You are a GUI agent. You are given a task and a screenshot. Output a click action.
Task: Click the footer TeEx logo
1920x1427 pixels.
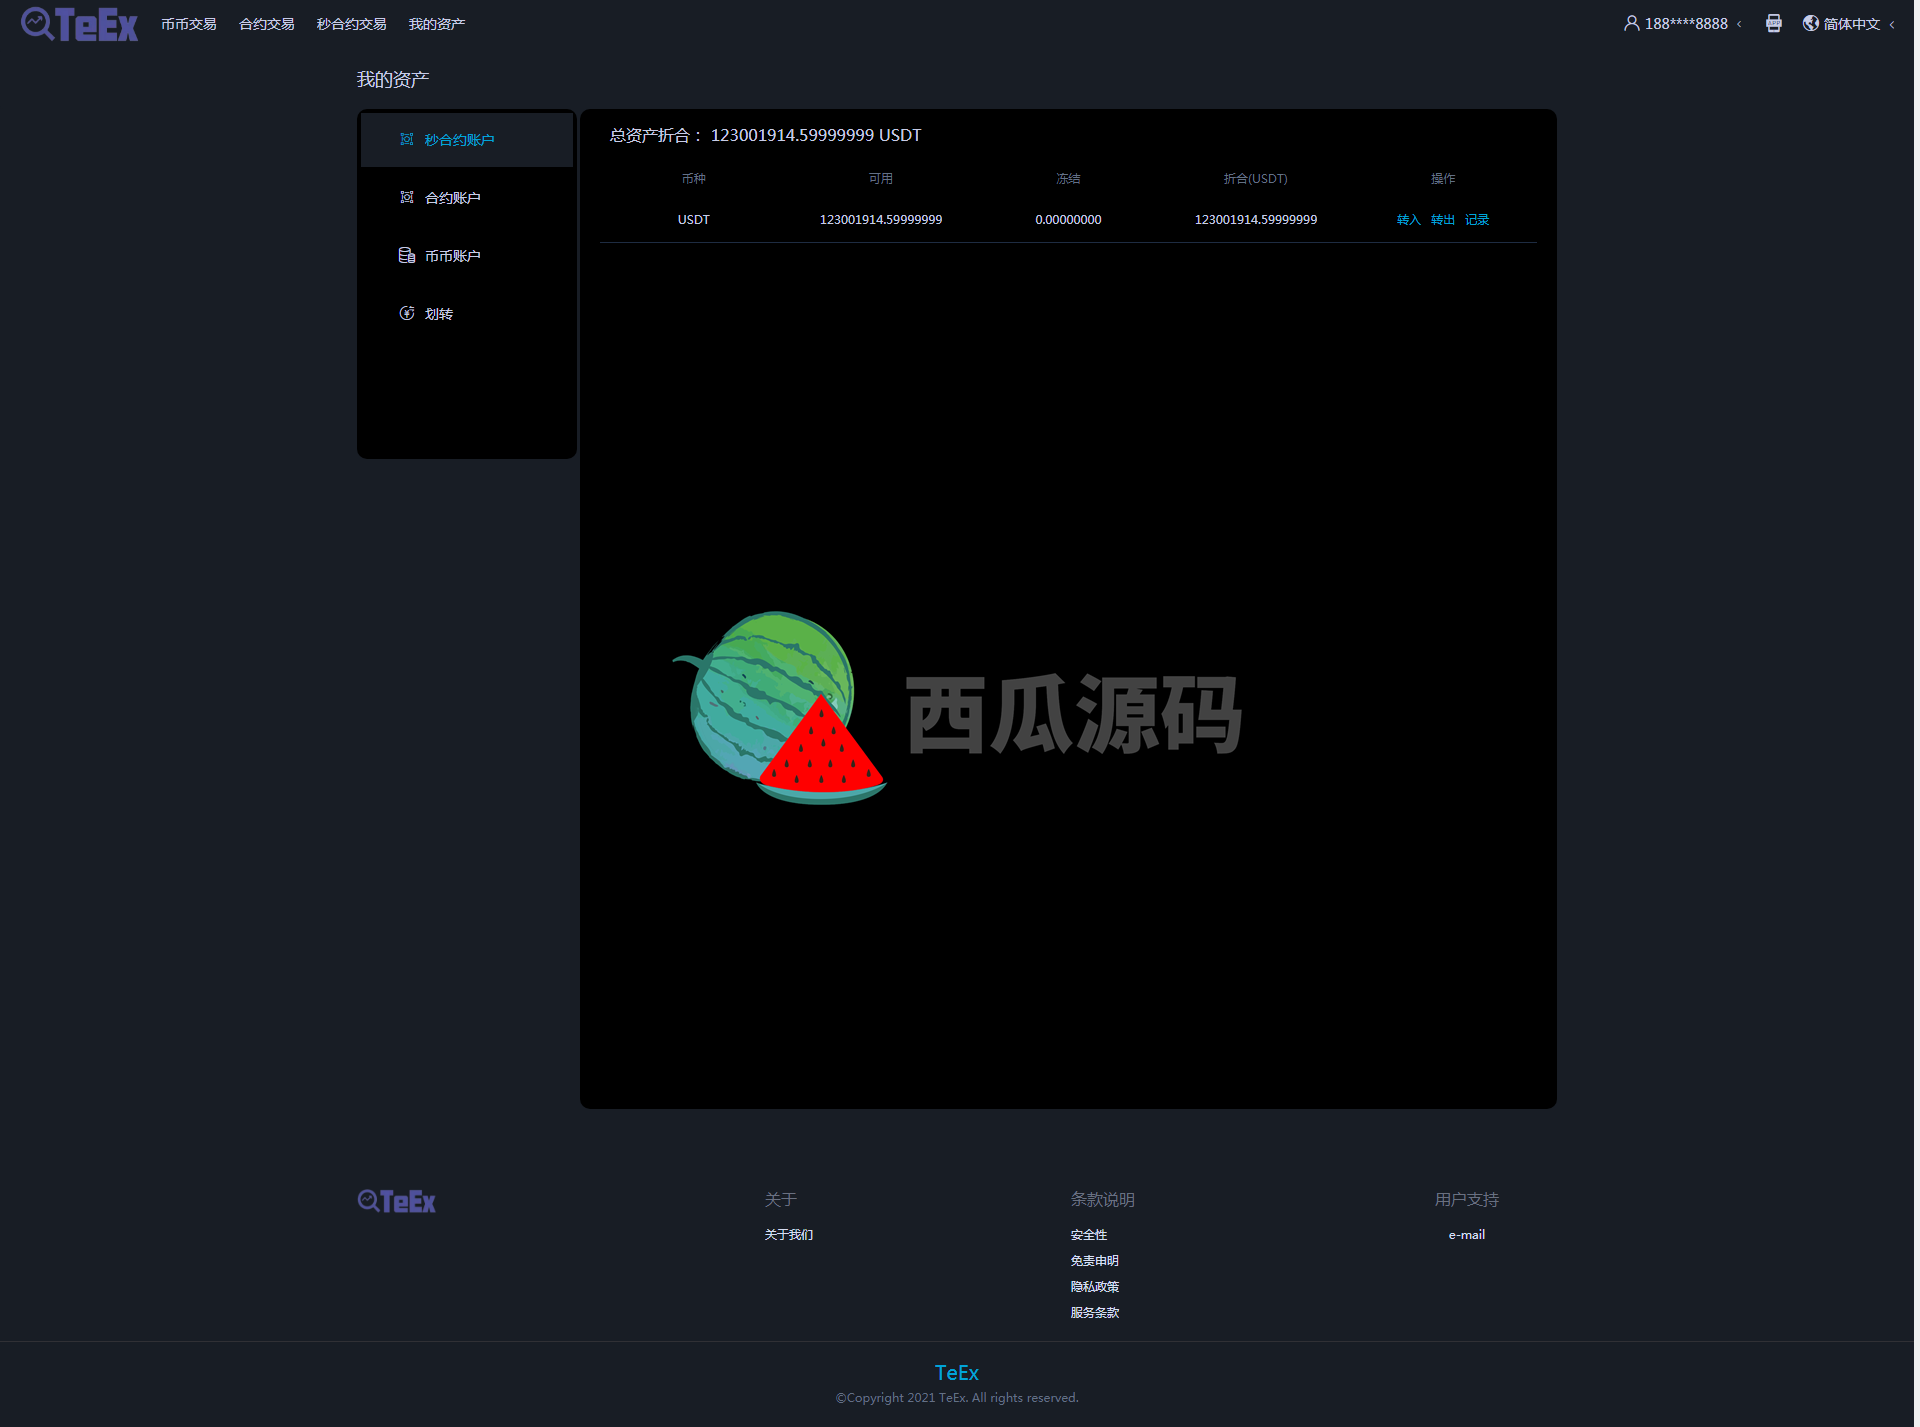point(397,1201)
